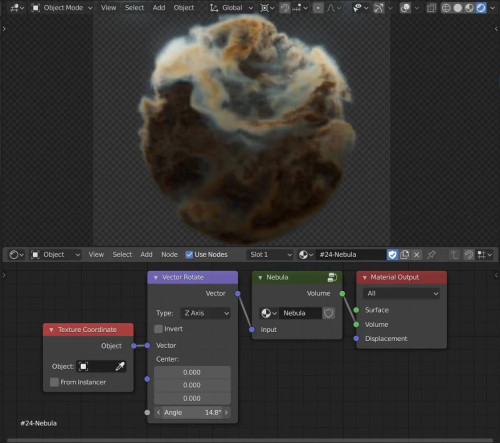Open object type visibility selector
The image size is (500, 443).
coord(360,8)
